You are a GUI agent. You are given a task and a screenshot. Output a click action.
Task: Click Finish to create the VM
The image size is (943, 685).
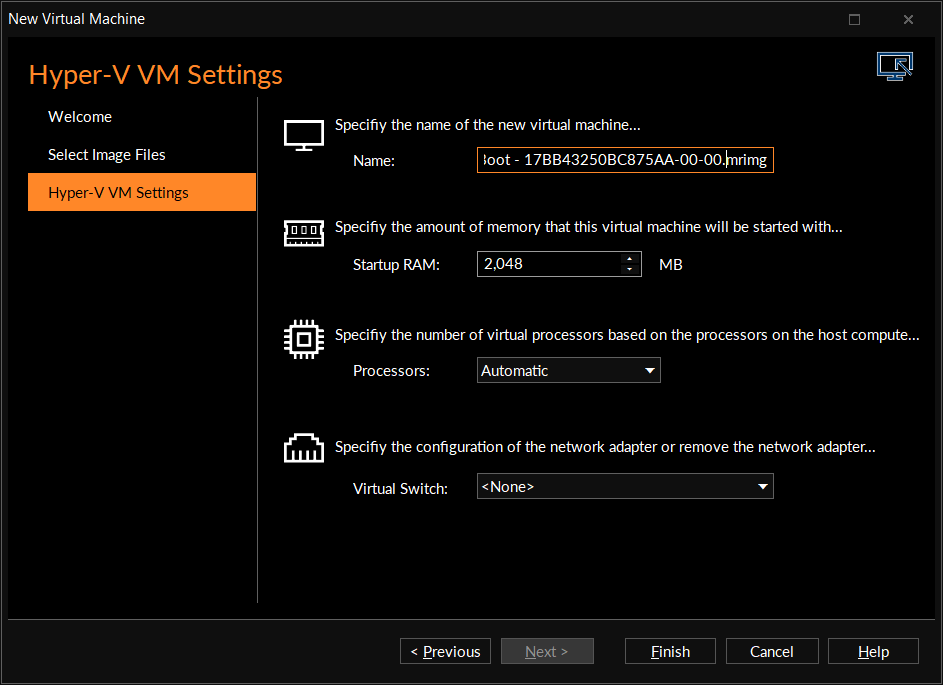coord(670,651)
